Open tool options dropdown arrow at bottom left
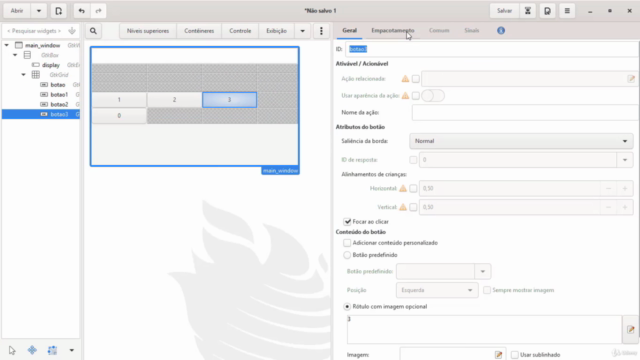 (71, 350)
